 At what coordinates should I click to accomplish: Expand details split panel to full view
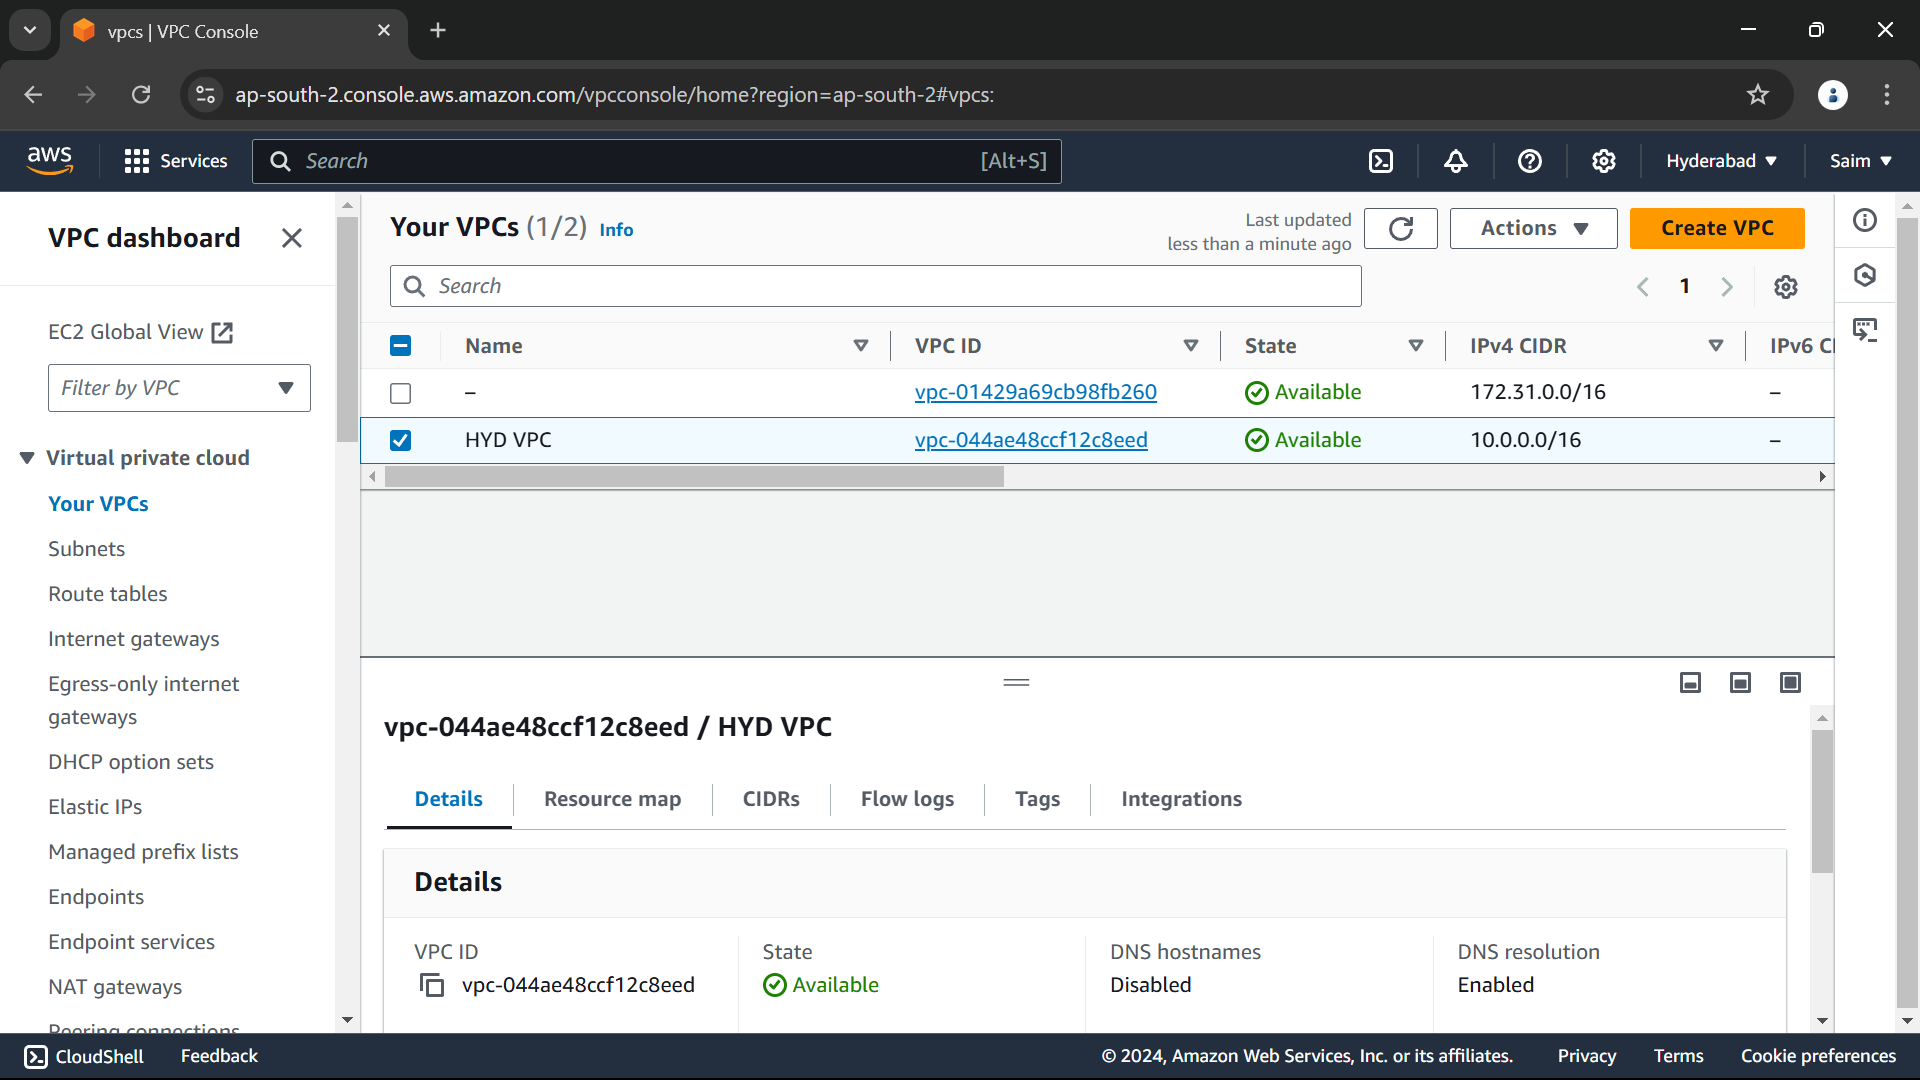[x=1790, y=682]
